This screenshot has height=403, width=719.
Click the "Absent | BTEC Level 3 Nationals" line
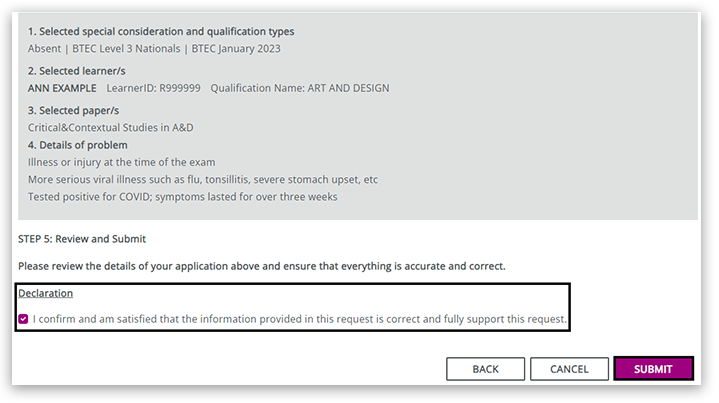[154, 49]
